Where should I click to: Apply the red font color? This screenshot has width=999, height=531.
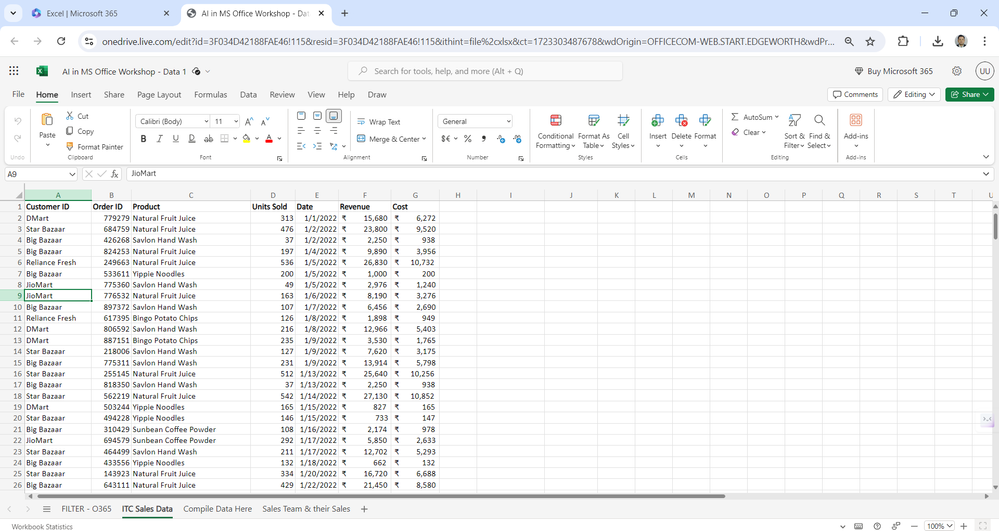(269, 138)
